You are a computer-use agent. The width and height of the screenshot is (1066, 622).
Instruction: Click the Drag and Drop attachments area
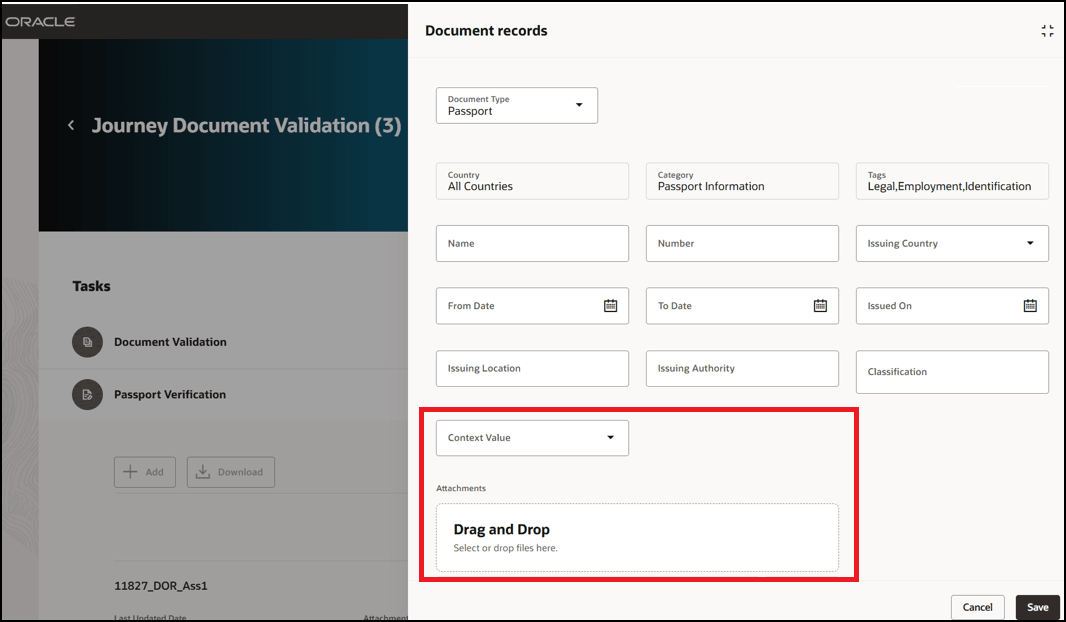tap(638, 537)
